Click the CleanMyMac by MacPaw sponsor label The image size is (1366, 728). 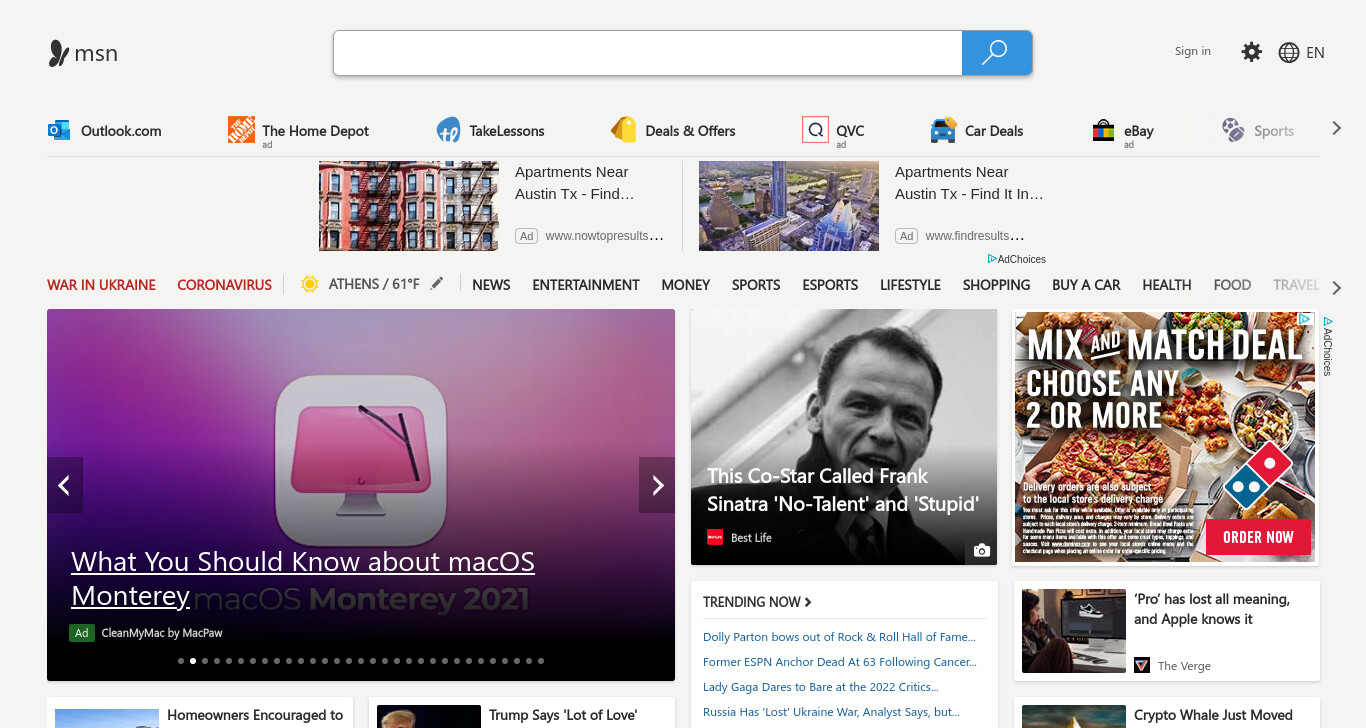coord(162,633)
